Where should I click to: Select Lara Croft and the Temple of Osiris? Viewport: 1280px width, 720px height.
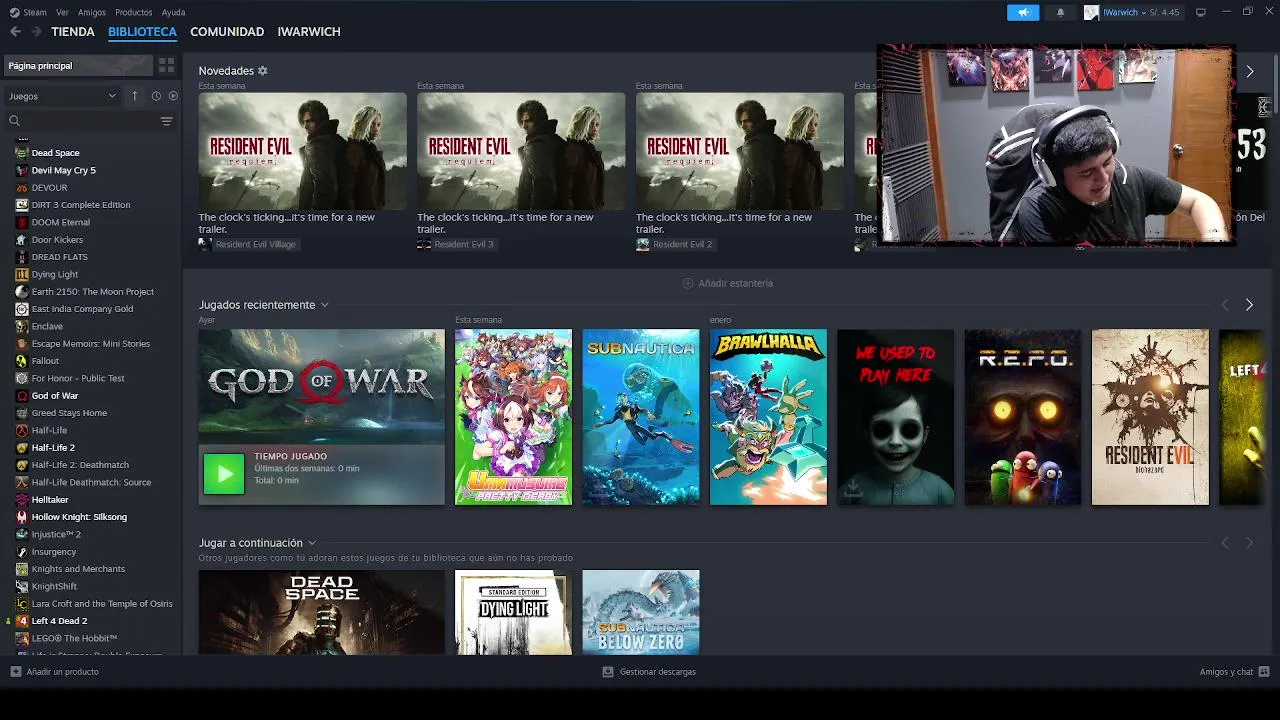point(102,604)
